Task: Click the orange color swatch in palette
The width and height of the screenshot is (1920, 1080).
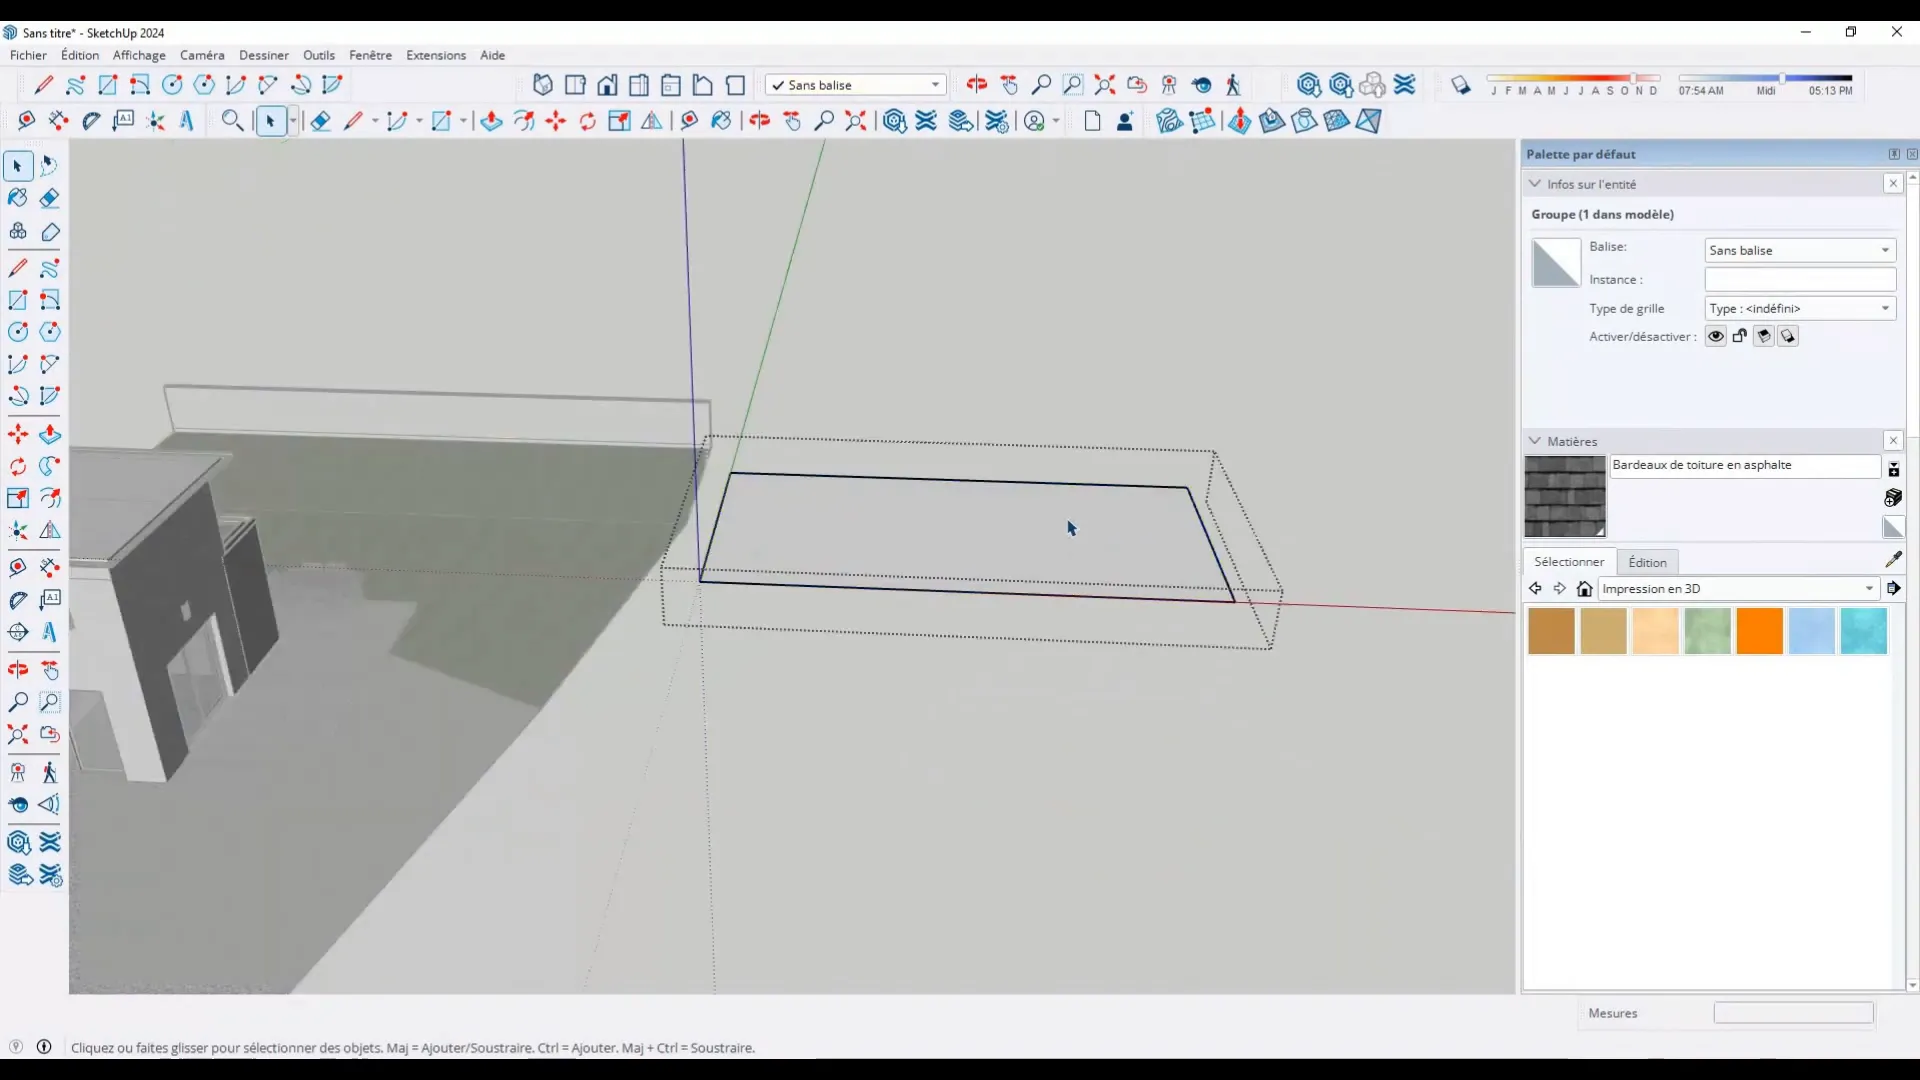Action: coord(1760,633)
